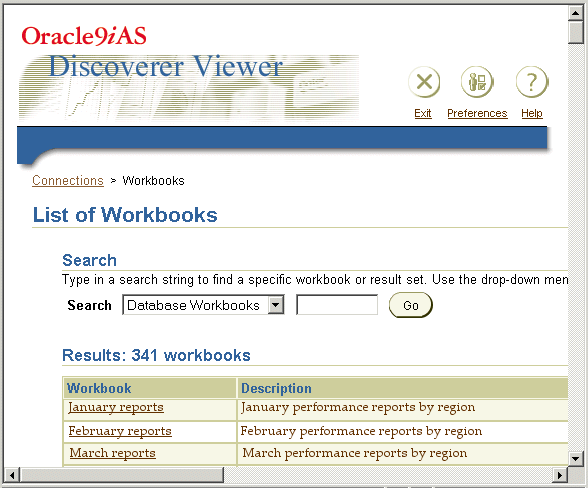Click the vertical scrollbar thumb

point(576,33)
